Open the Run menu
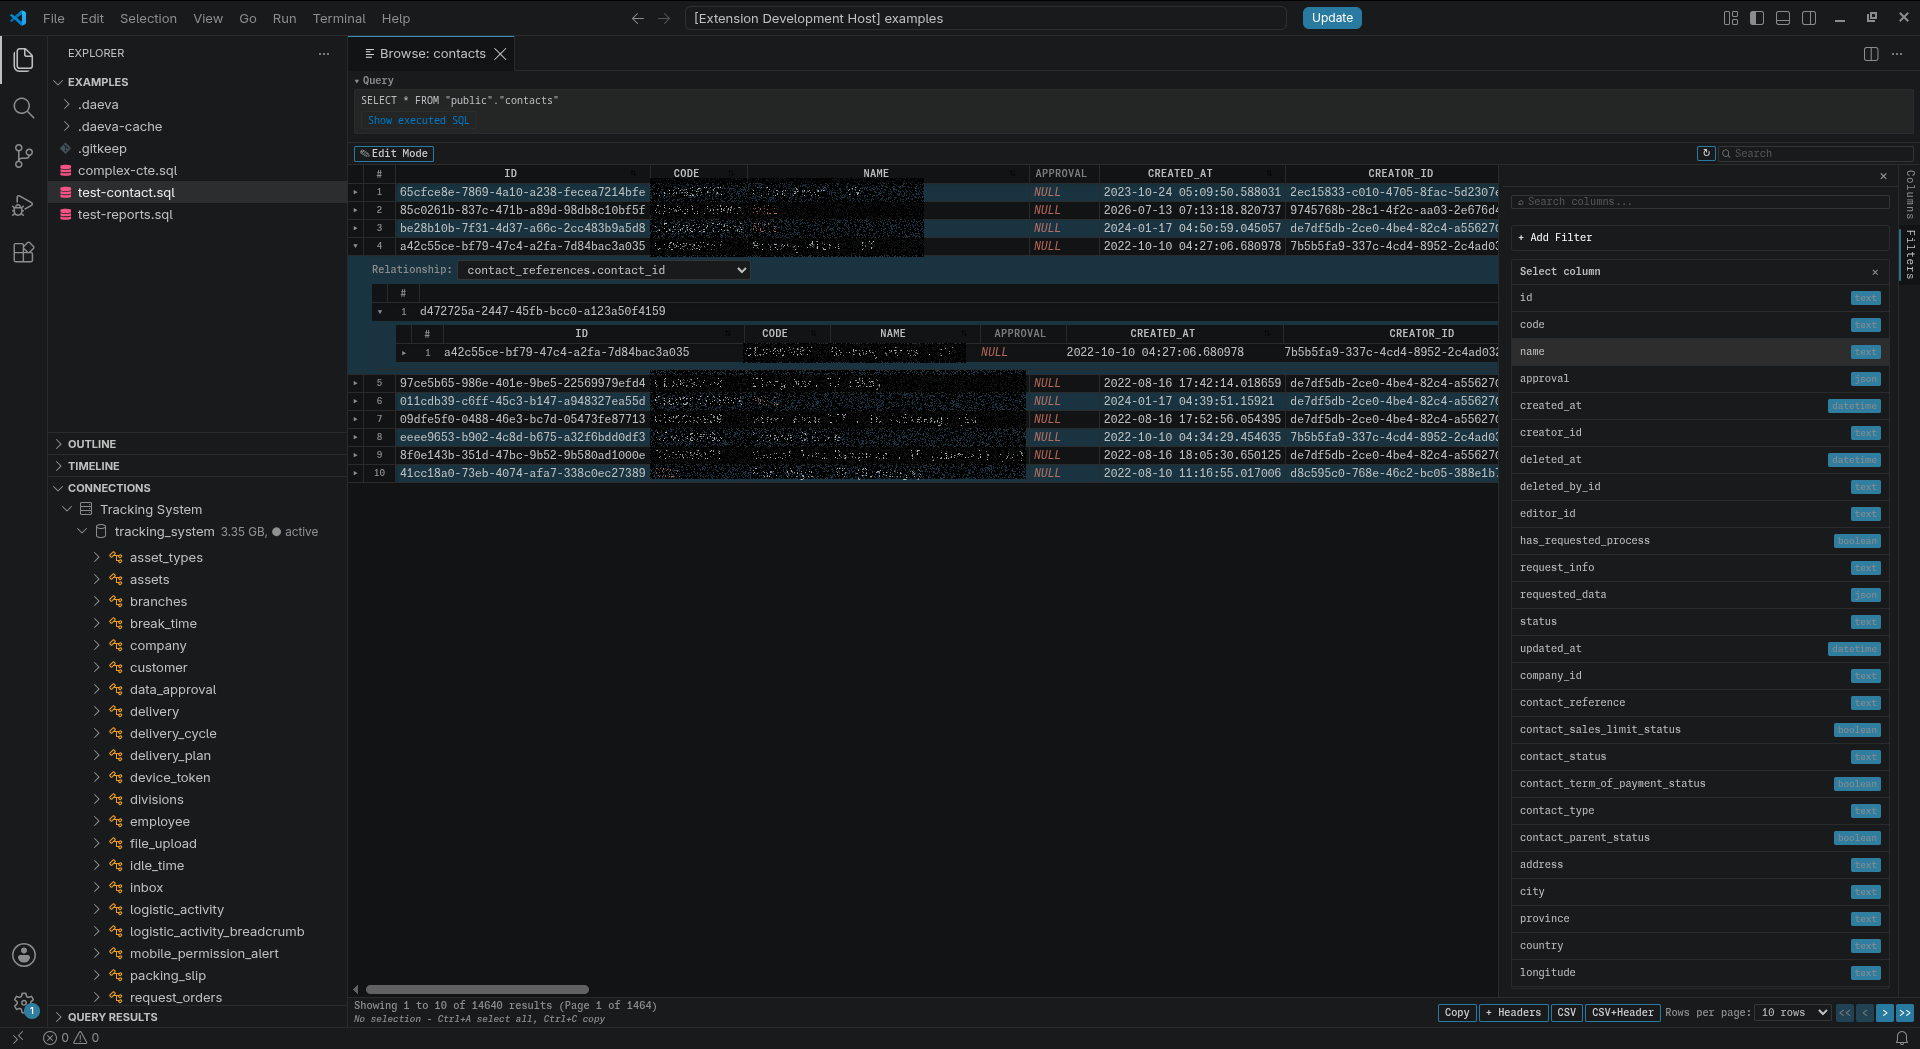 click(x=284, y=18)
